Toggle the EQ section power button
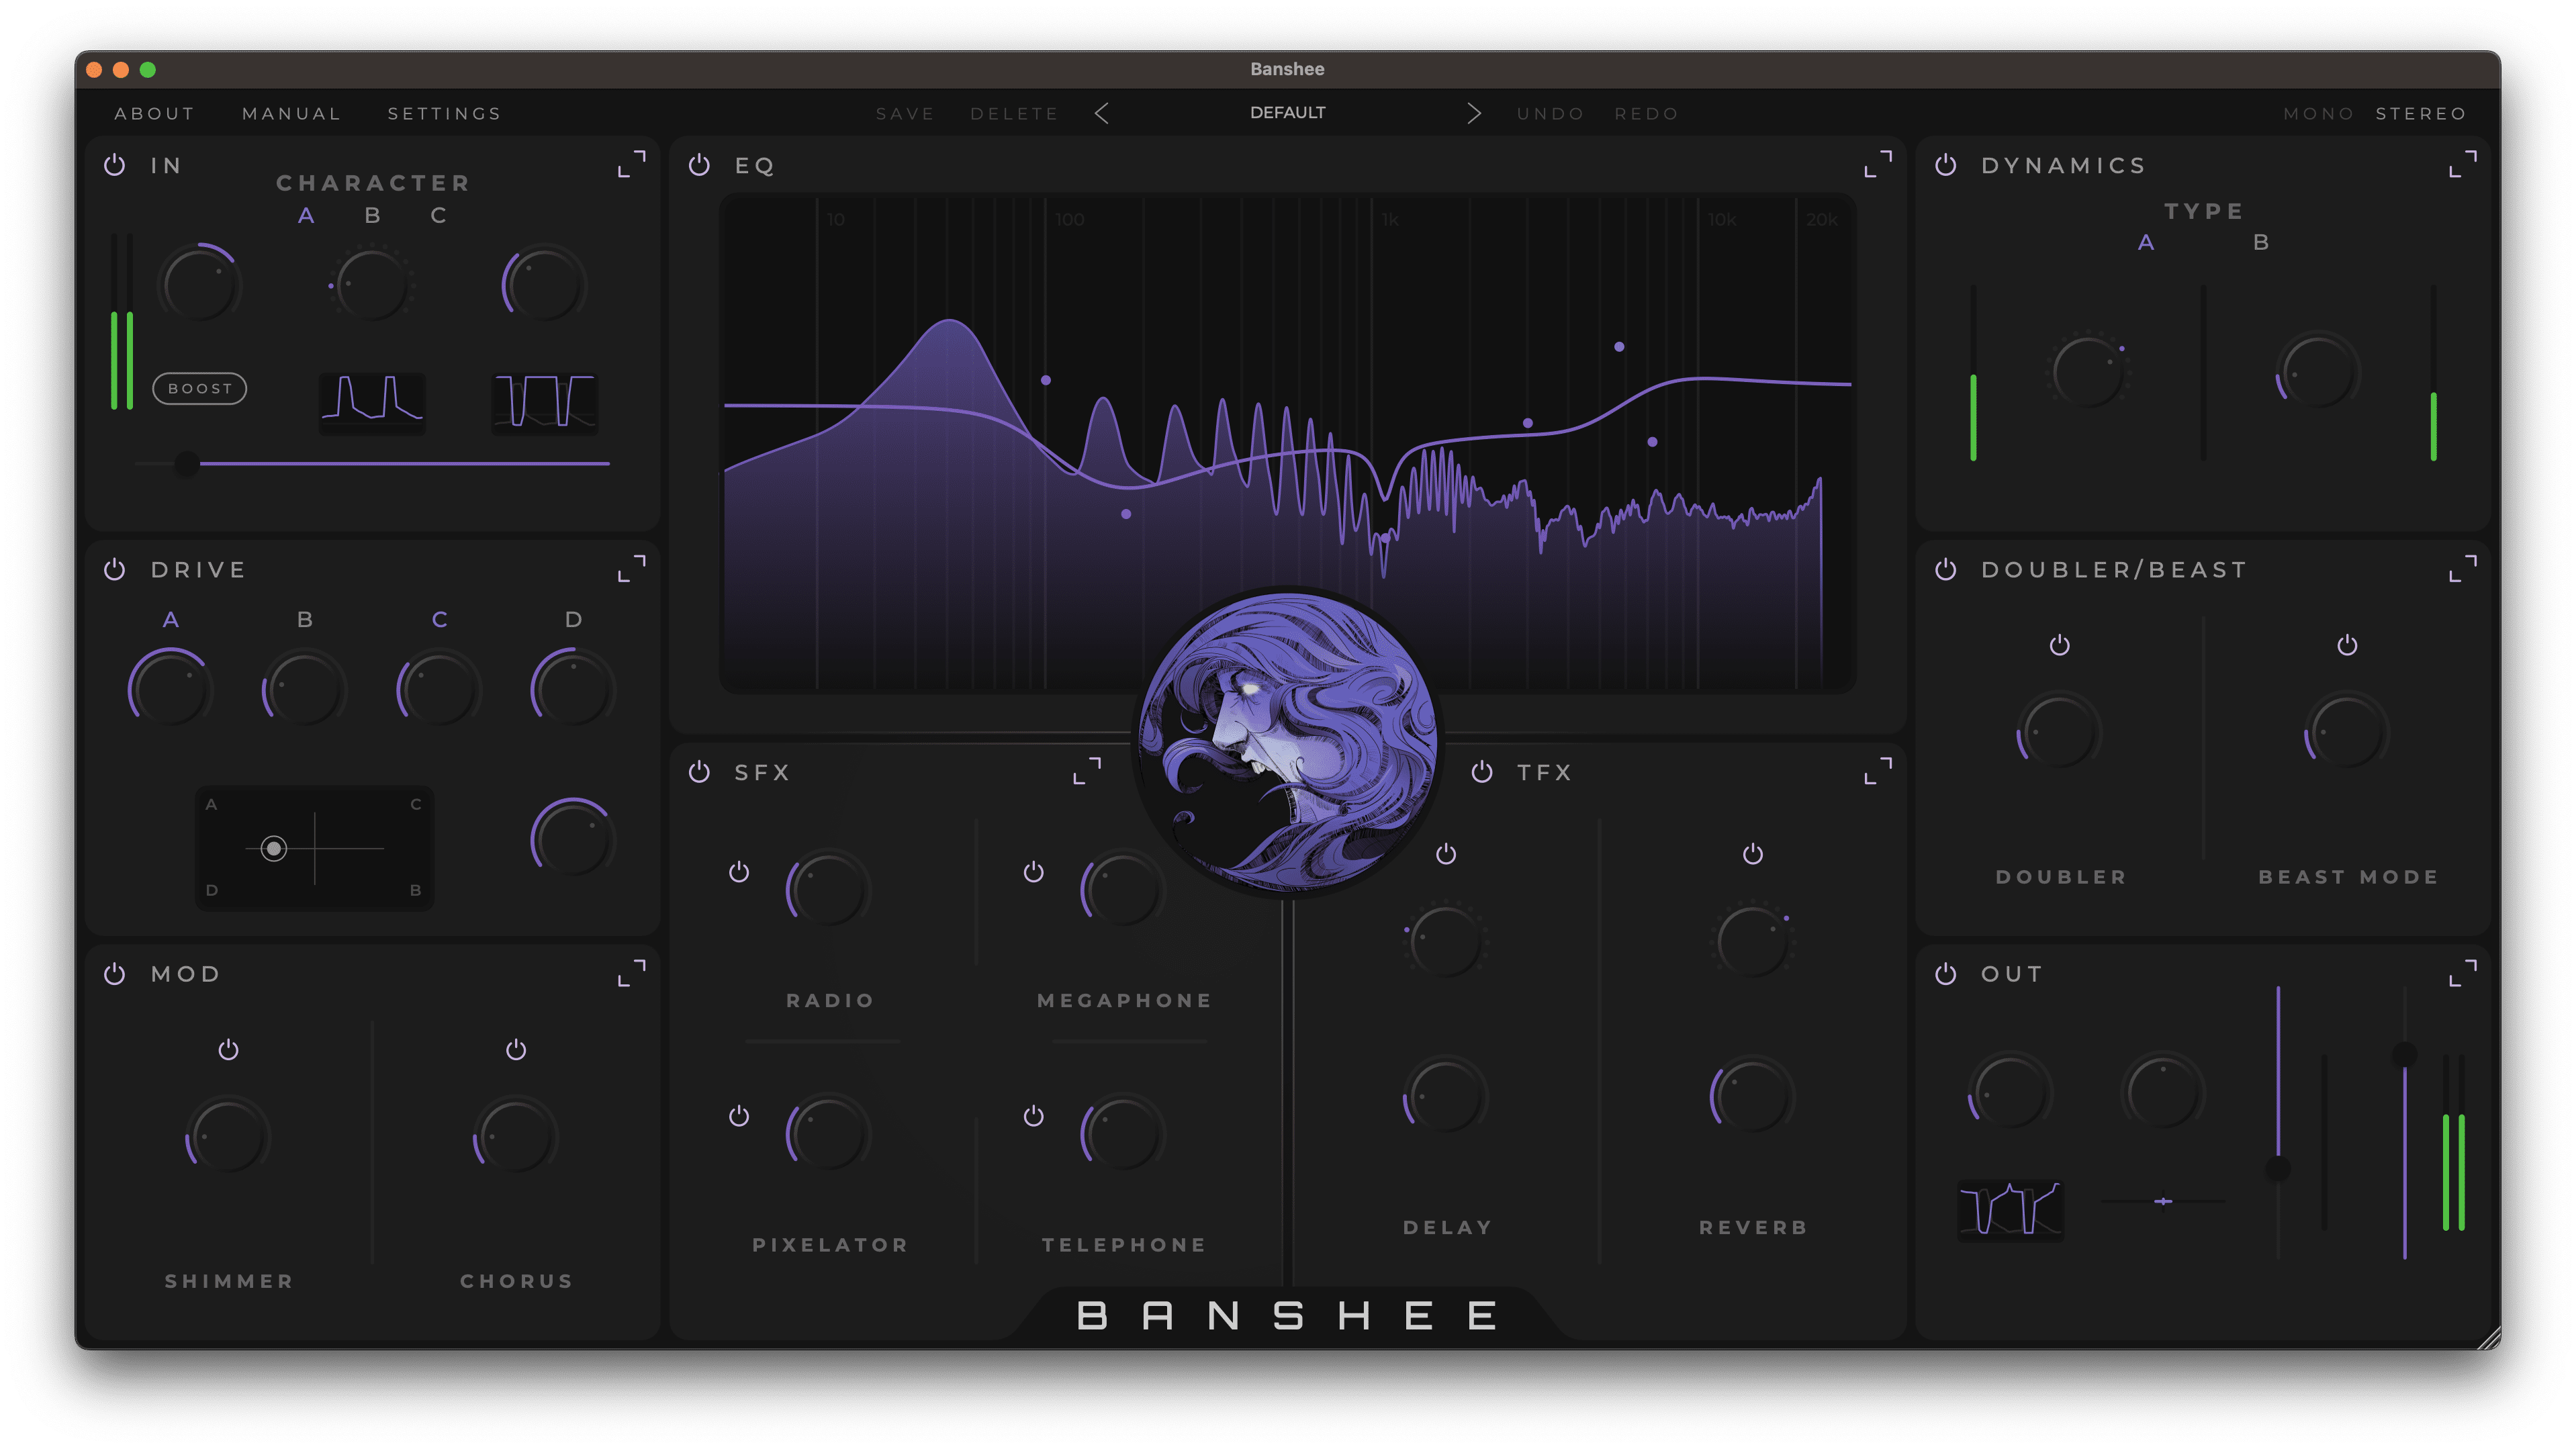Image resolution: width=2576 pixels, height=1449 pixels. pyautogui.click(x=699, y=165)
